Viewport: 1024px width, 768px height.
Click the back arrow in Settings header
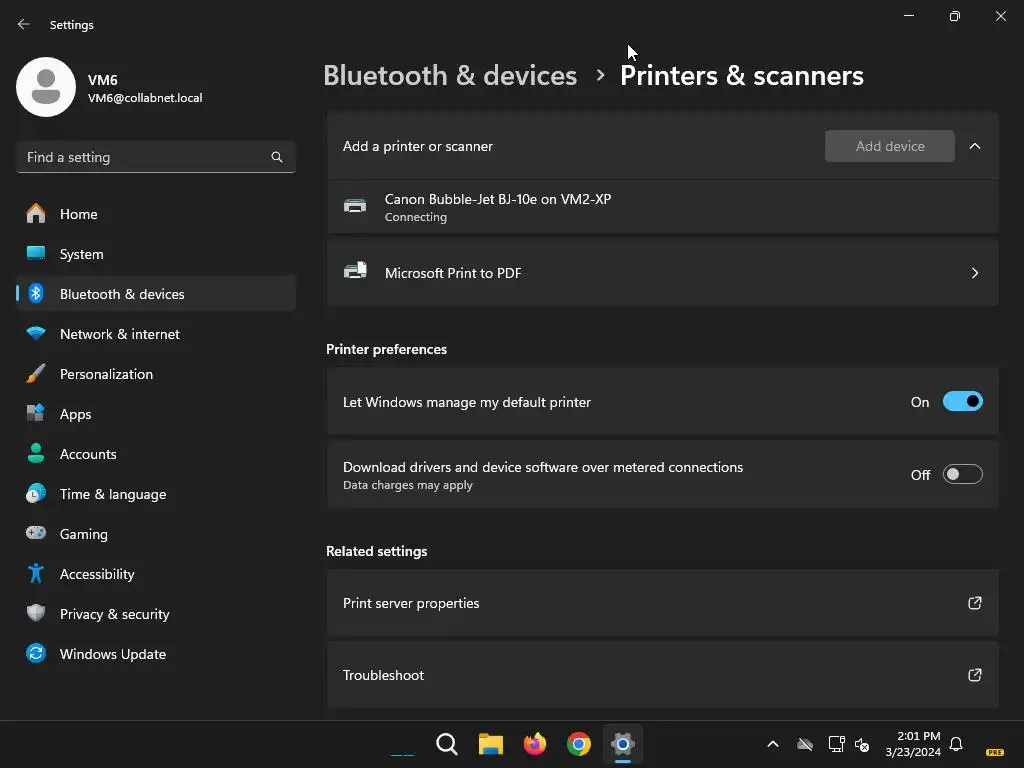pyautogui.click(x=24, y=24)
